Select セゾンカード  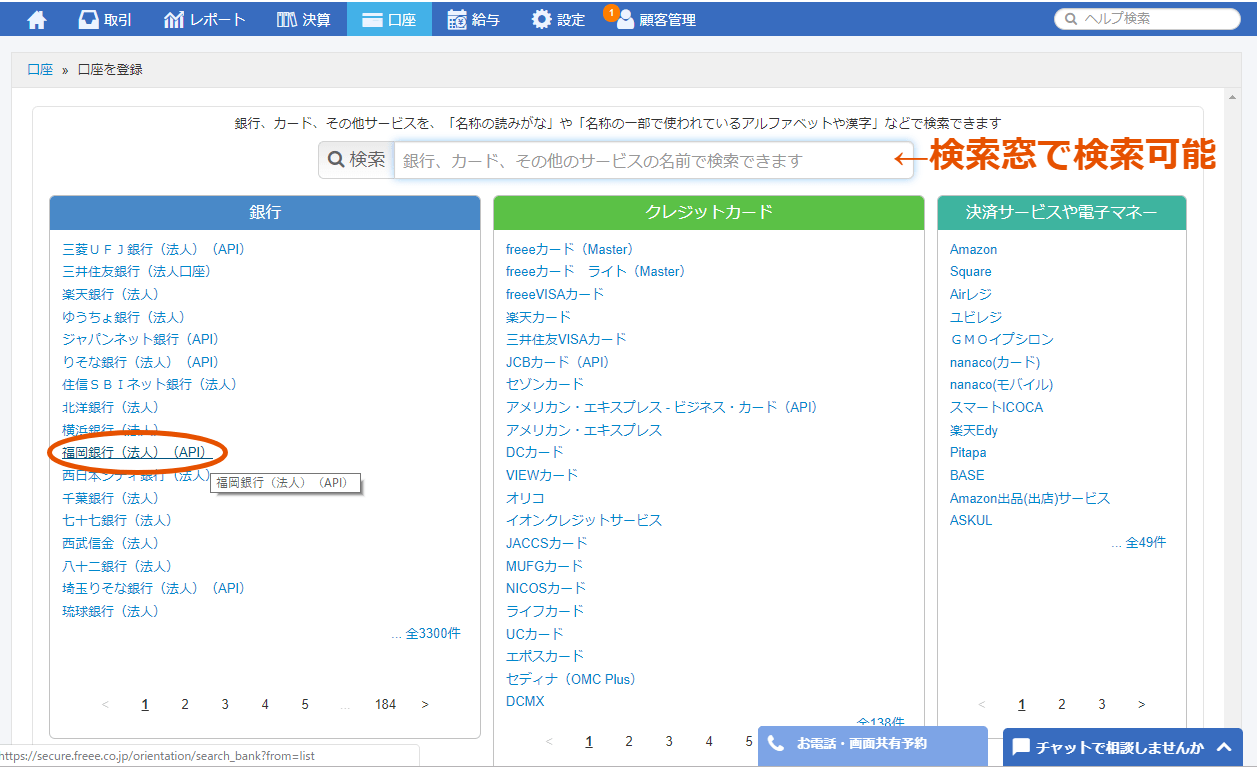click(x=545, y=384)
